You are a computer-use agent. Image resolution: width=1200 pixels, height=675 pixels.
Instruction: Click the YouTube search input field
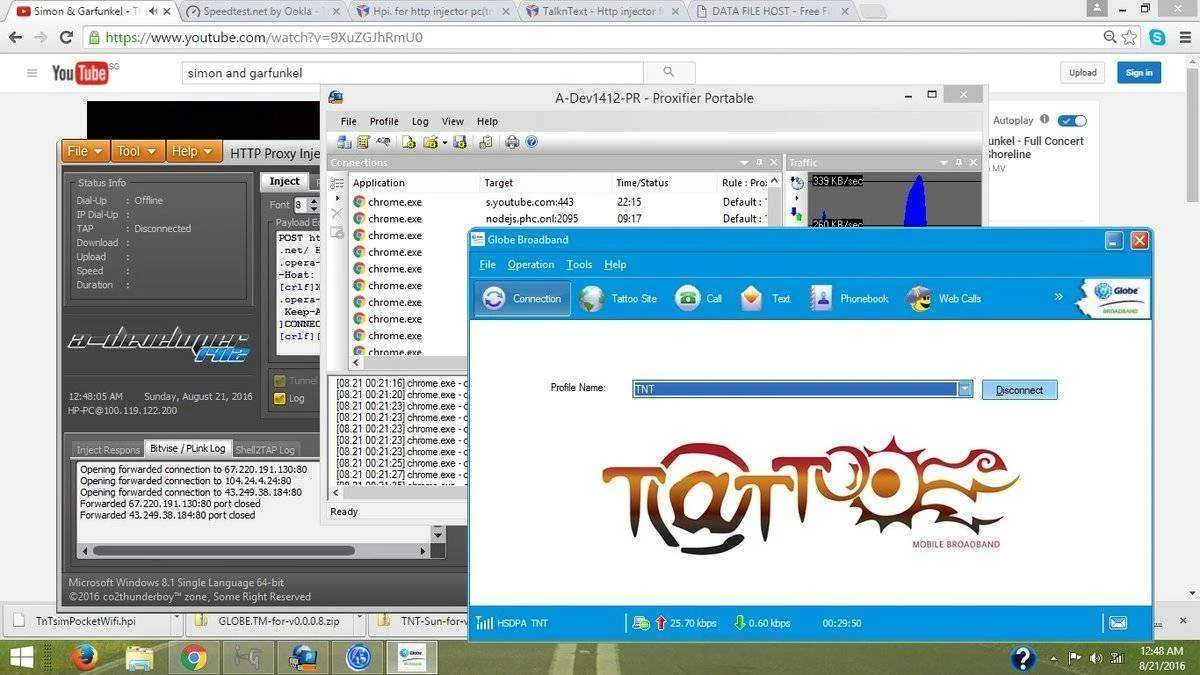(x=413, y=72)
